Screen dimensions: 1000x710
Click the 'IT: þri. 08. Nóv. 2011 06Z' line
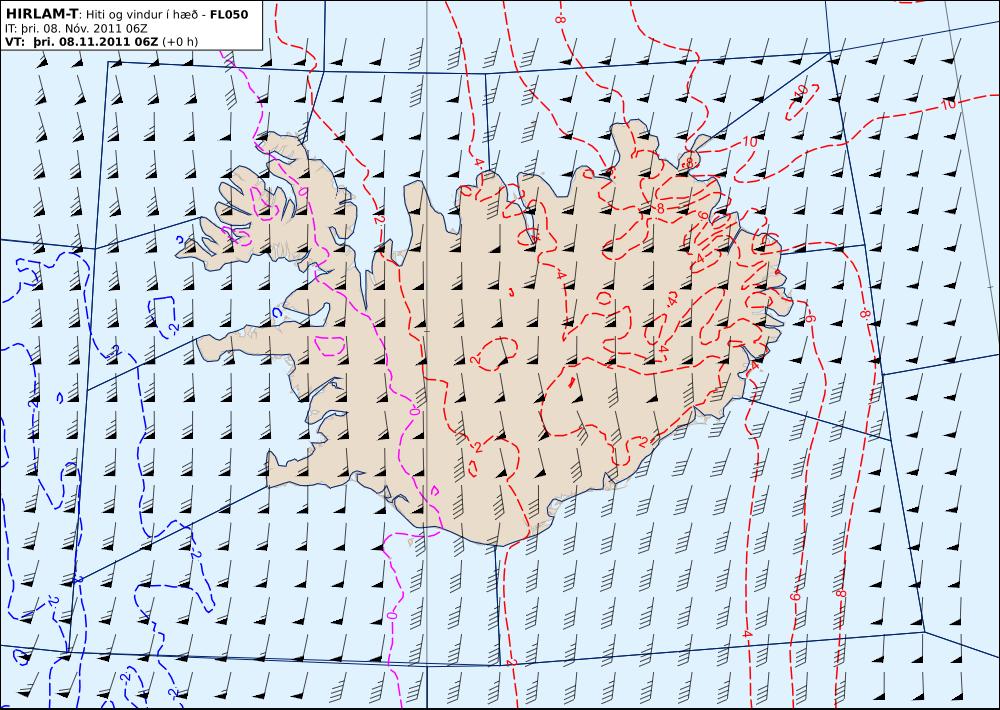click(x=76, y=29)
